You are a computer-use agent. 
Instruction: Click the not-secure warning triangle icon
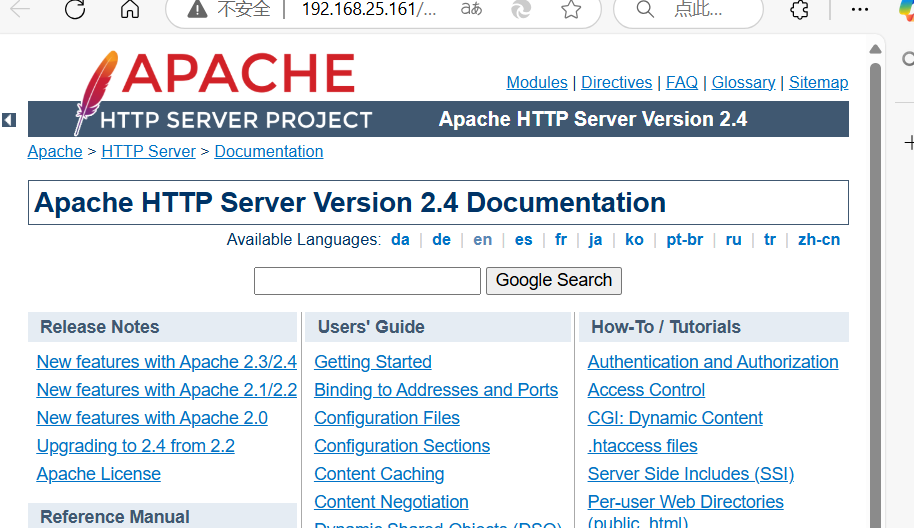point(197,9)
